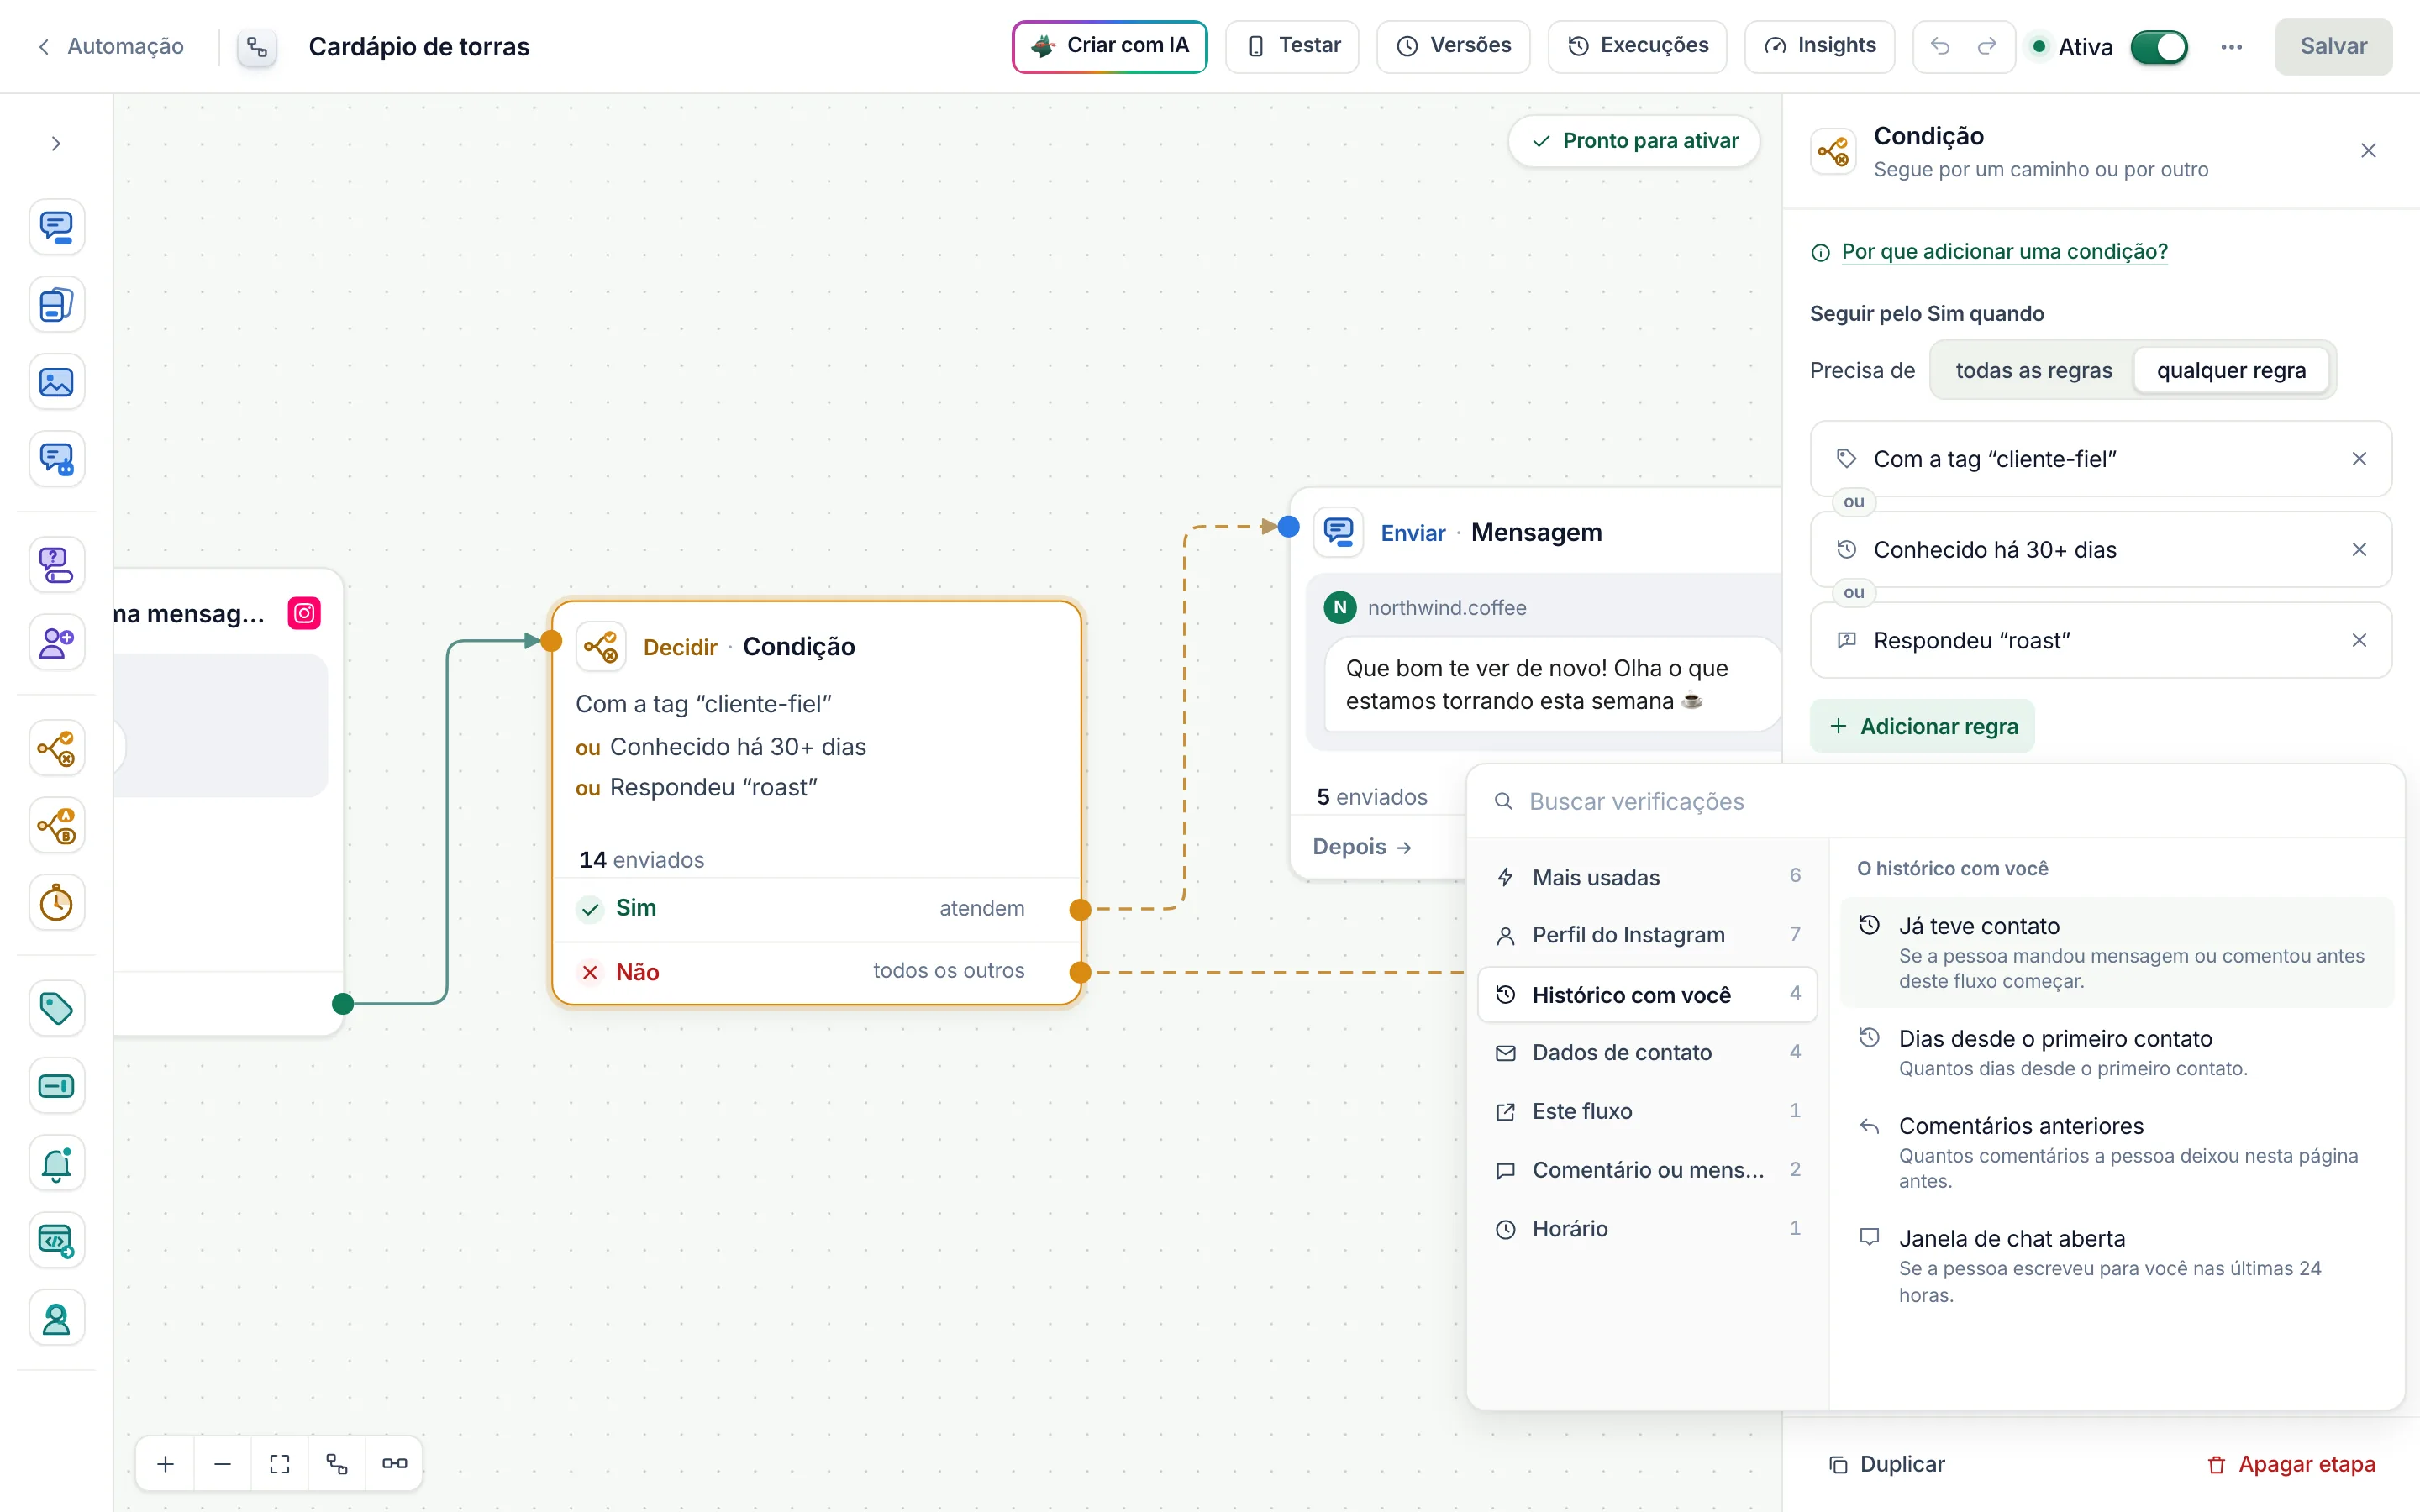Duplicate the condition step

[1886, 1464]
